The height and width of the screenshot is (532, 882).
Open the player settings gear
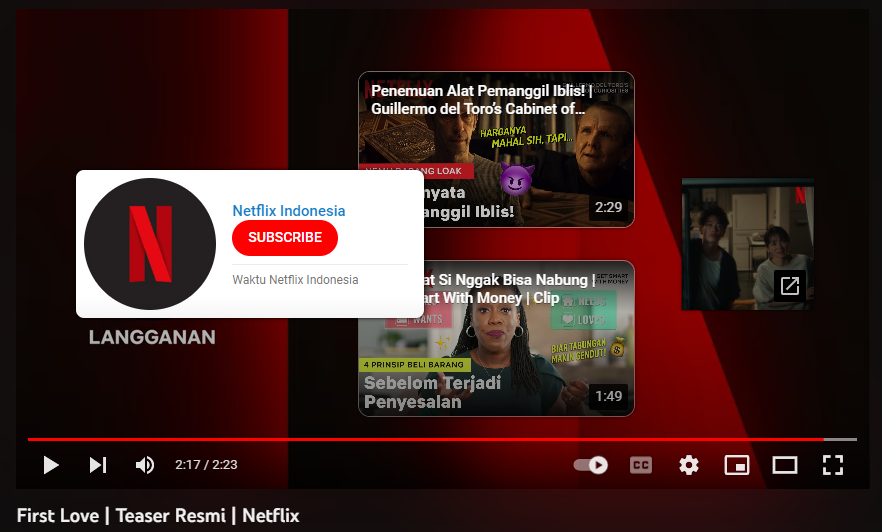tap(688, 465)
